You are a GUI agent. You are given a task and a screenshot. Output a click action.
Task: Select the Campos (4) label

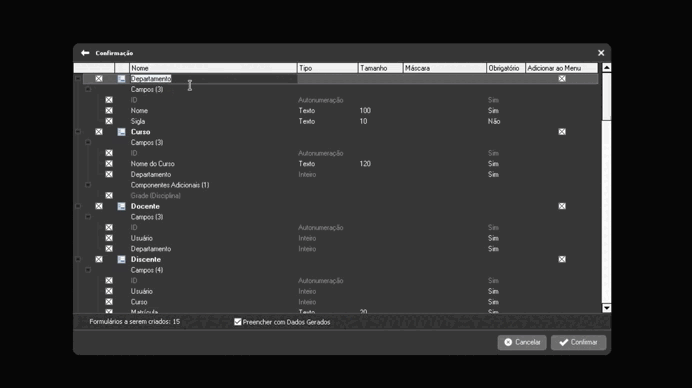[x=147, y=270]
